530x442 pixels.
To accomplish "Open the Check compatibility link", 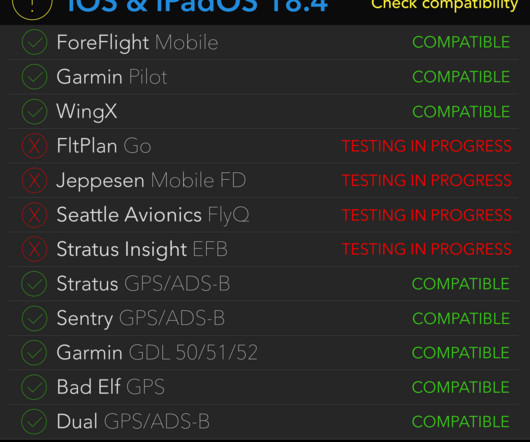I will [444, 5].
